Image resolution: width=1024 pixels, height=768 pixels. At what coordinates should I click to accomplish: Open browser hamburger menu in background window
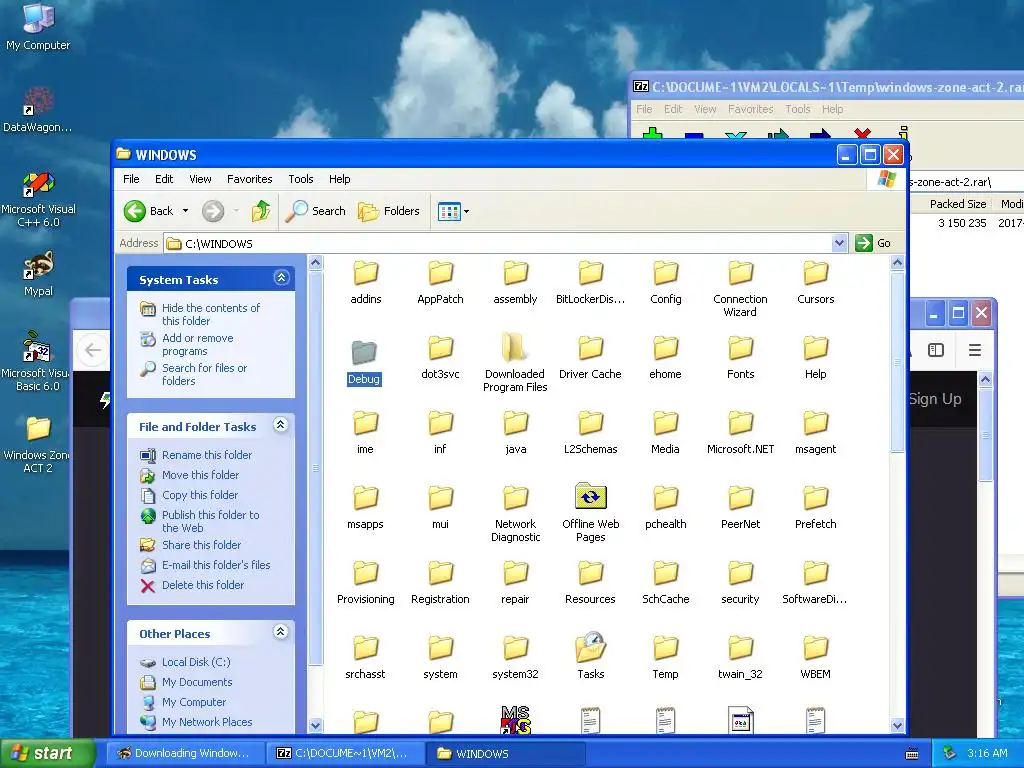click(974, 350)
